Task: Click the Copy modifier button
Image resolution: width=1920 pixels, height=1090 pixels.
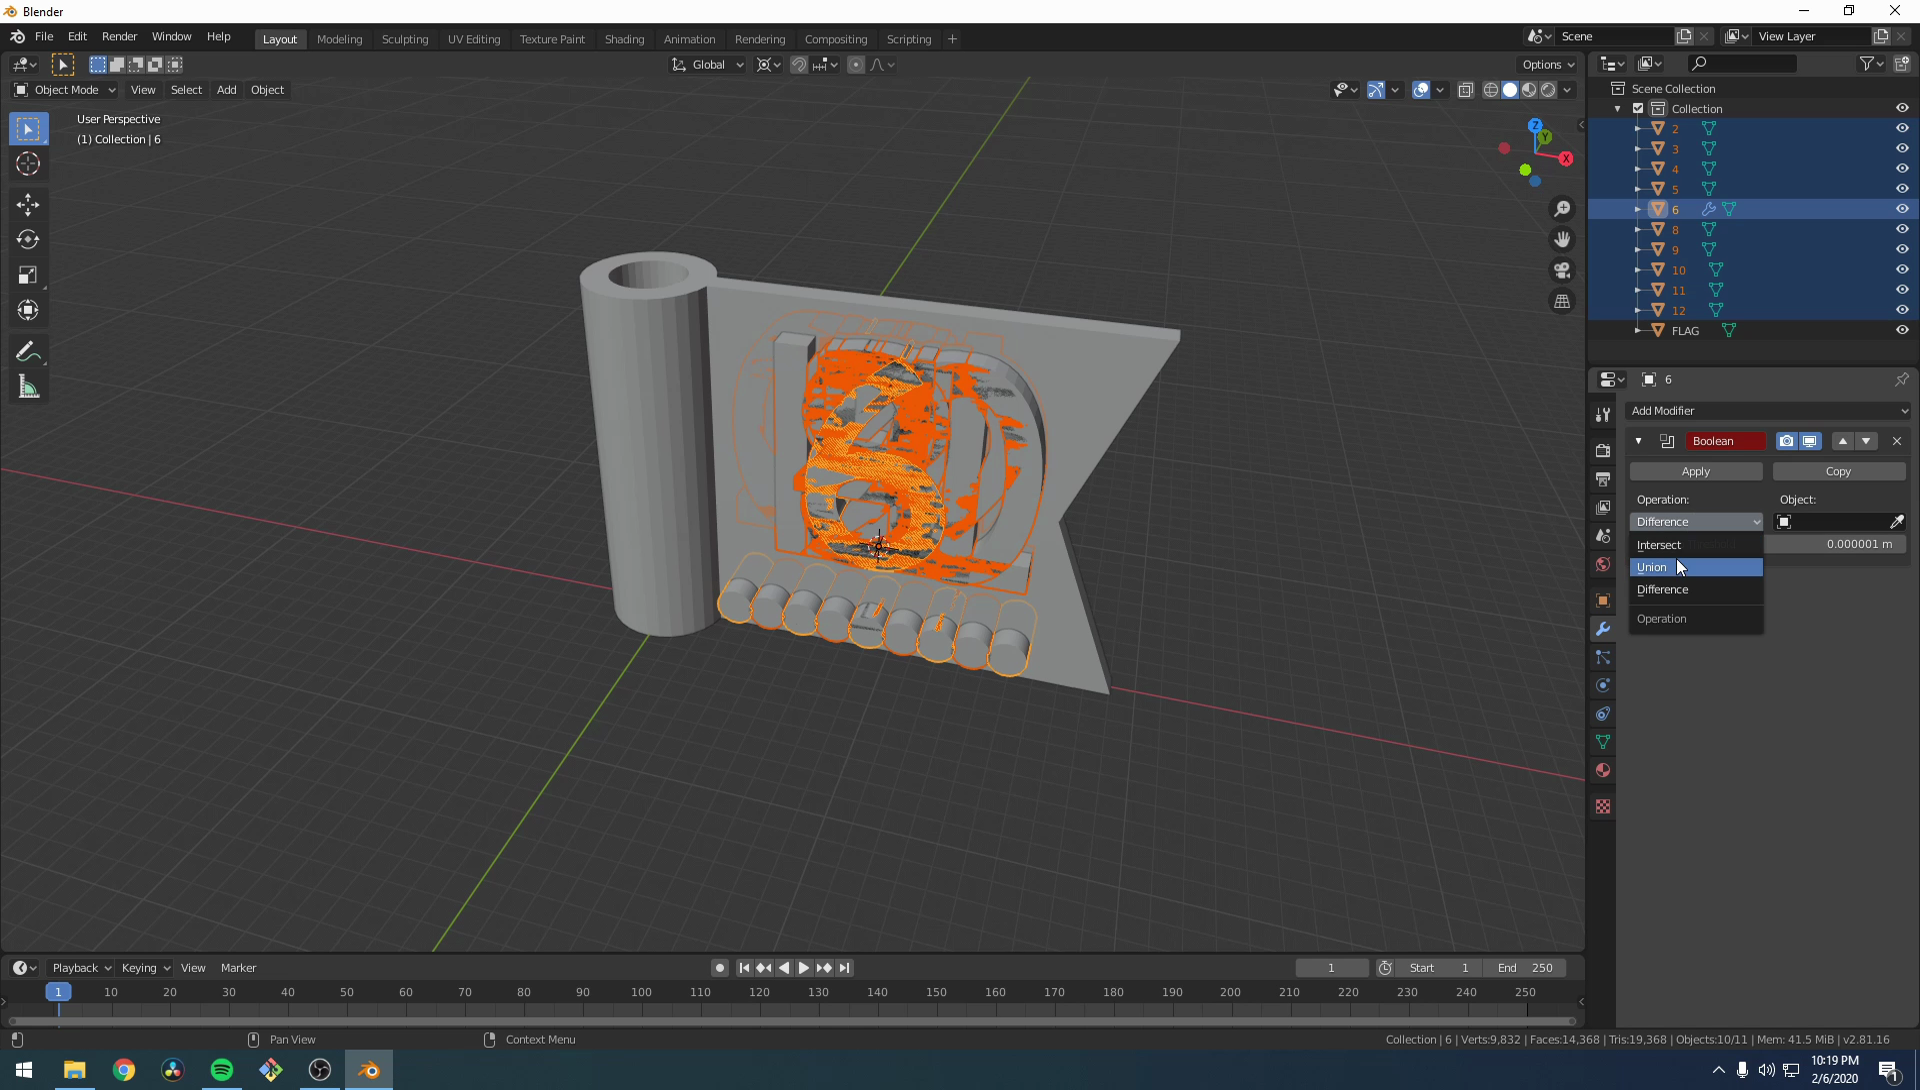Action: [1838, 471]
